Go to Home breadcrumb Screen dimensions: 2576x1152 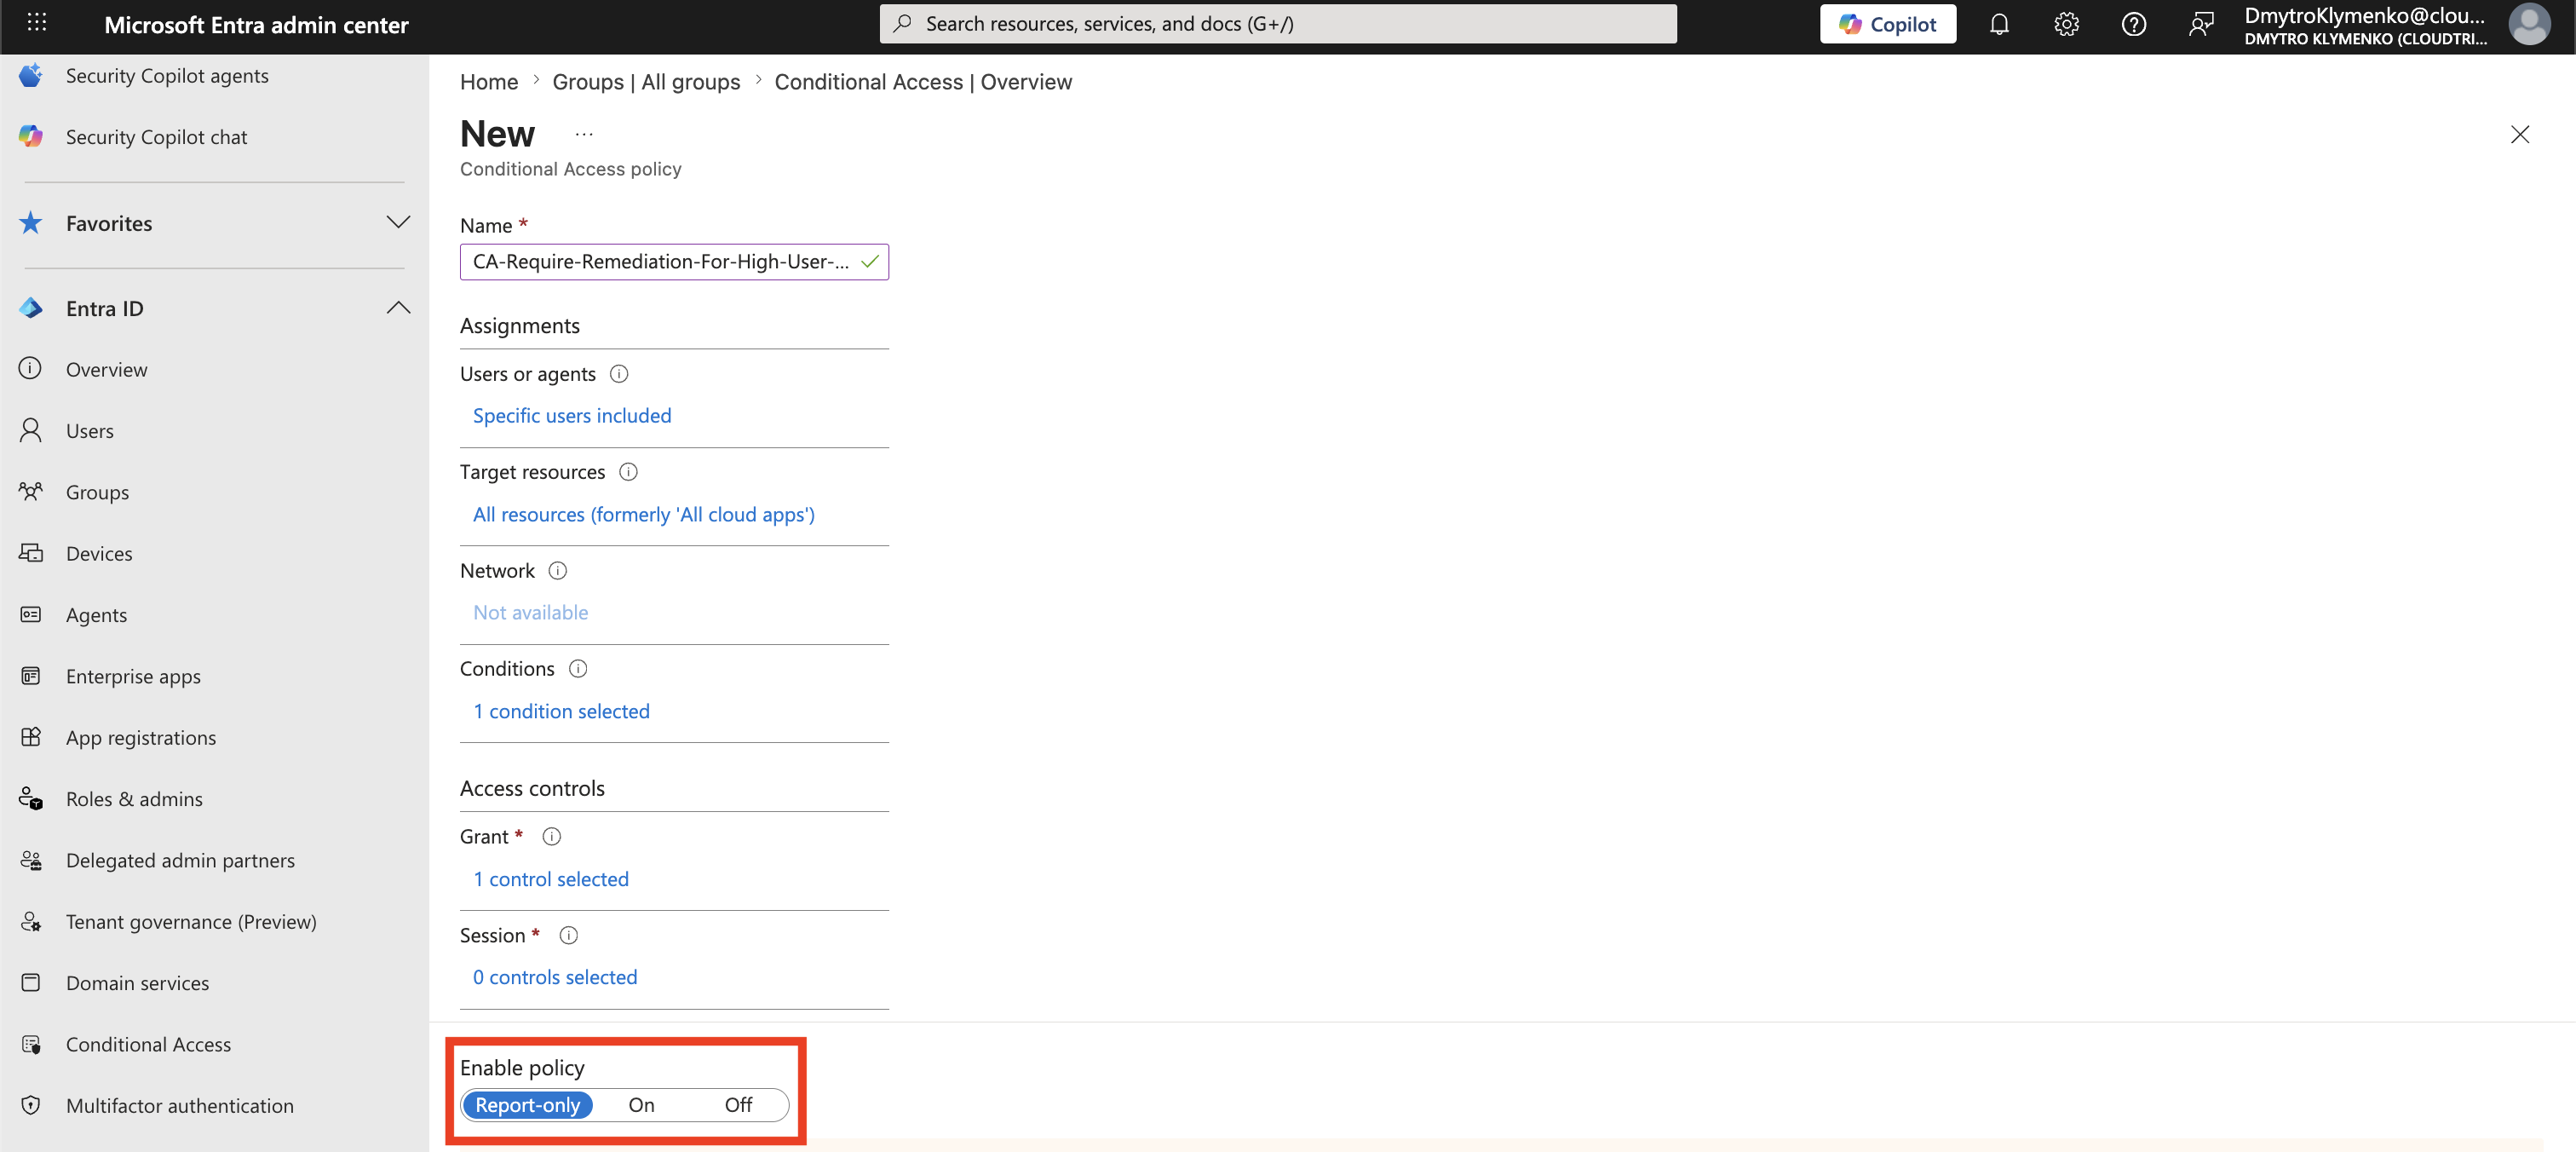click(x=489, y=81)
